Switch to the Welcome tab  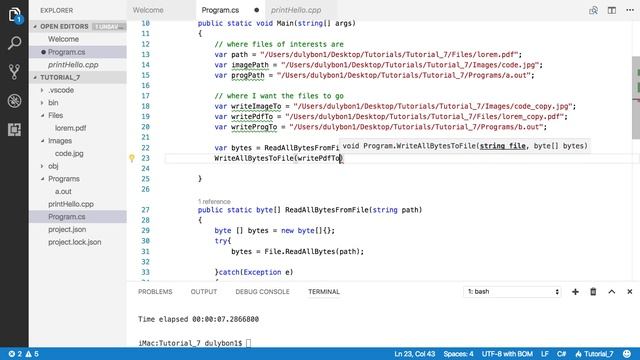point(148,10)
